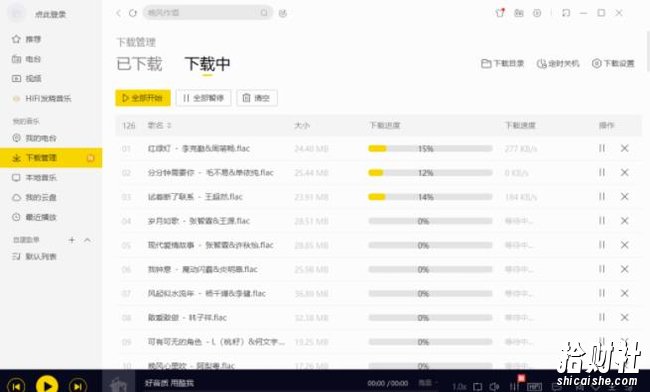
Task: Open the song recognition icon beside search
Action: 283,13
